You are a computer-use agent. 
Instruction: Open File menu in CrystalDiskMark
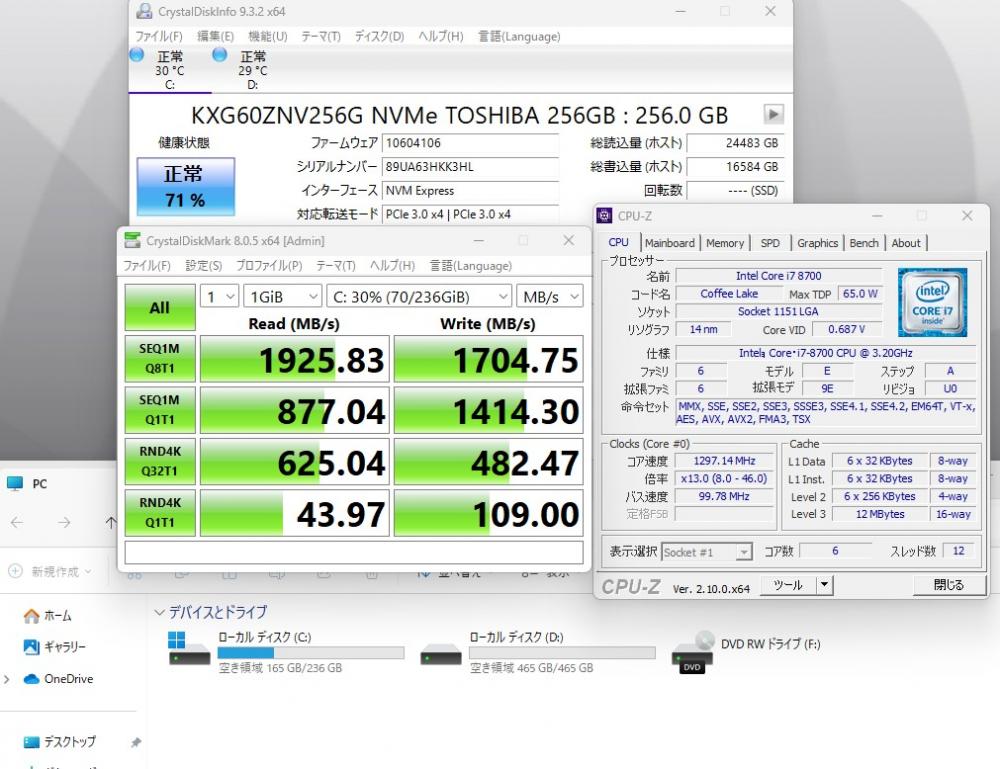147,265
